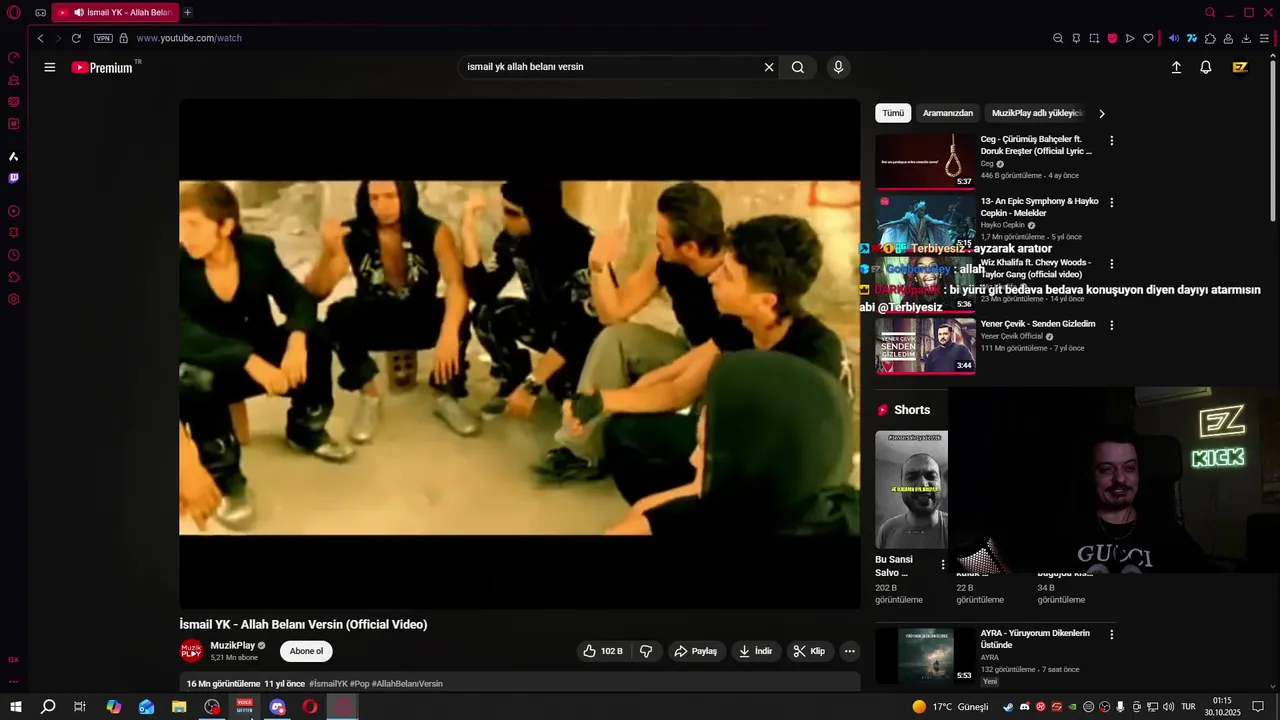
Task: Open Opera easy setup sliders icon
Action: click(x=1265, y=38)
